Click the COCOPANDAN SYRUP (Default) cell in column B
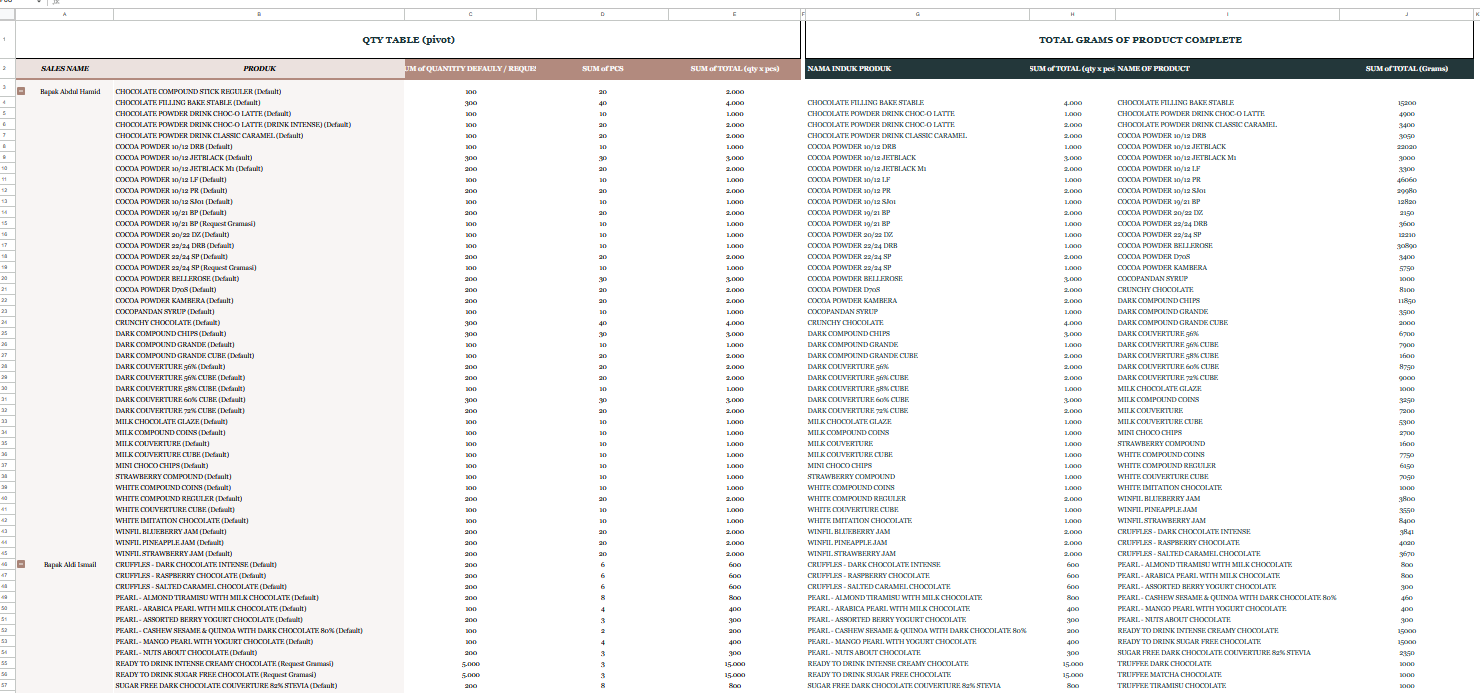1480x693 pixels. pos(165,311)
